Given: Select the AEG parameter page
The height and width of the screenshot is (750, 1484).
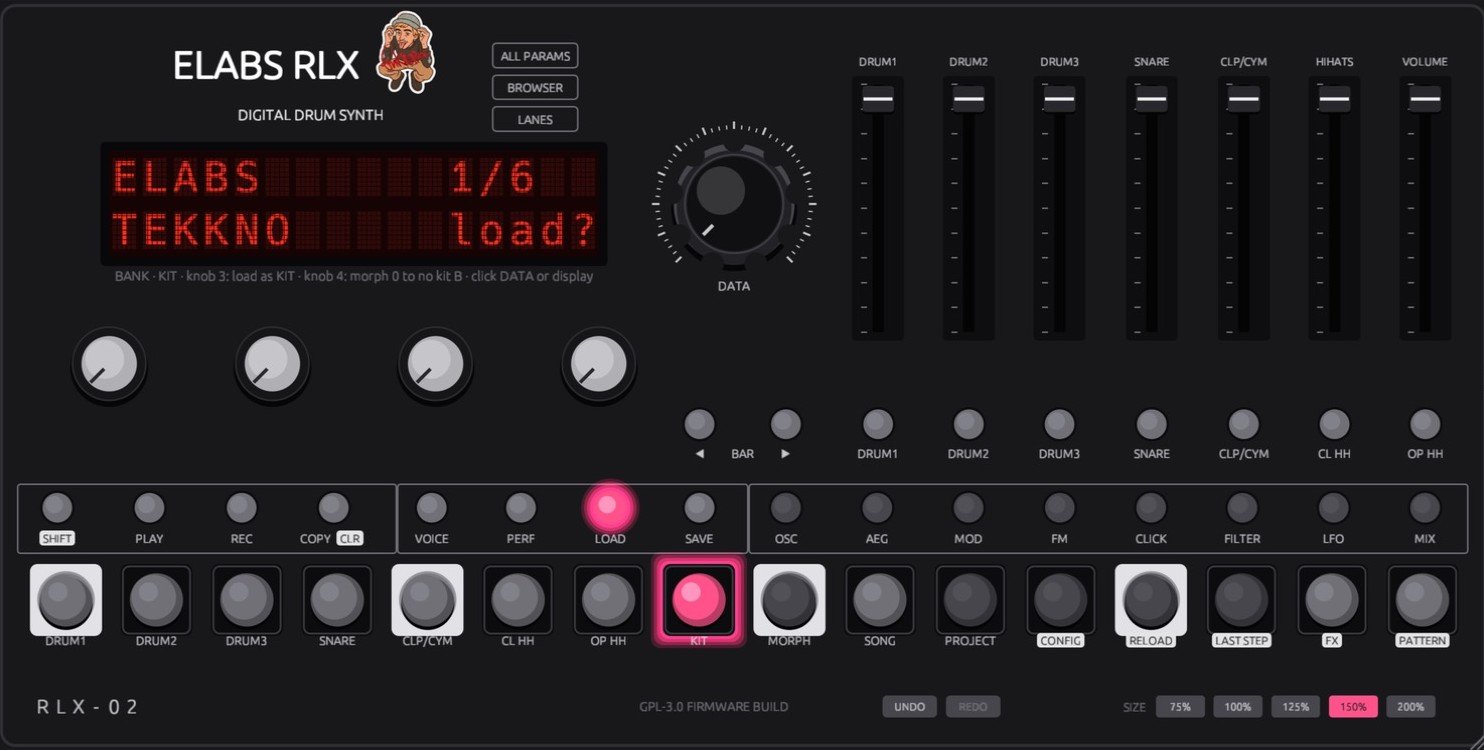Looking at the screenshot, I should (x=877, y=508).
